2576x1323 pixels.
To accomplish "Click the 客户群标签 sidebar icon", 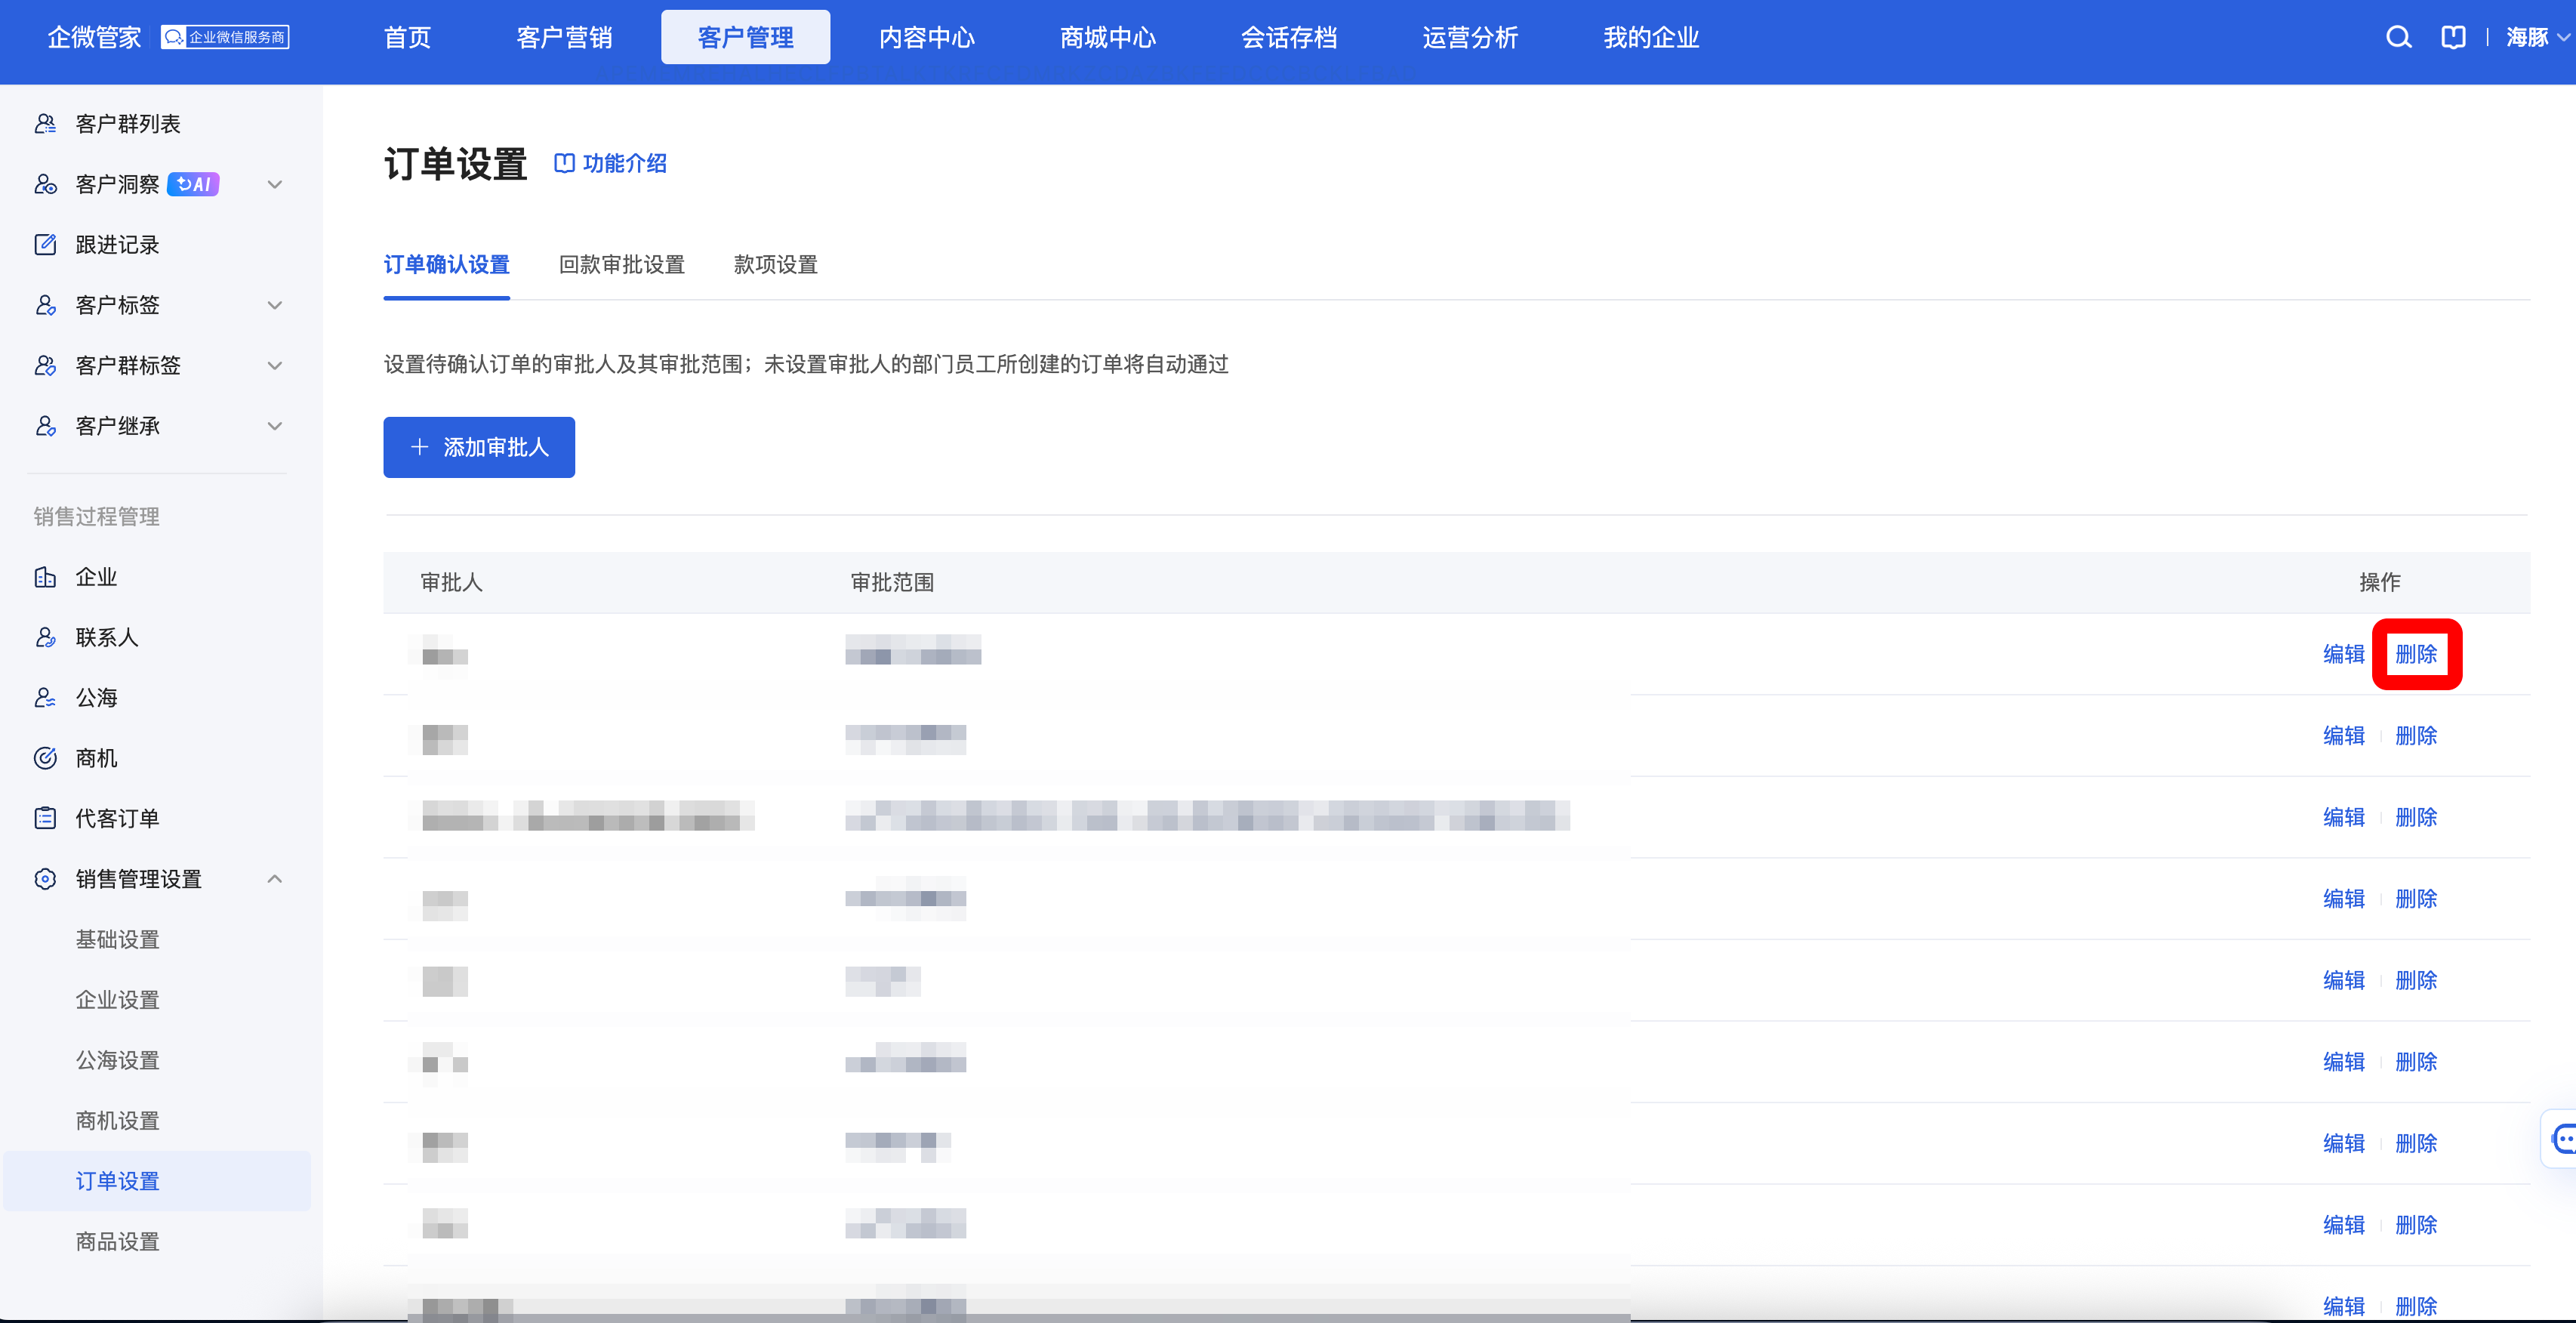I will click(x=45, y=365).
